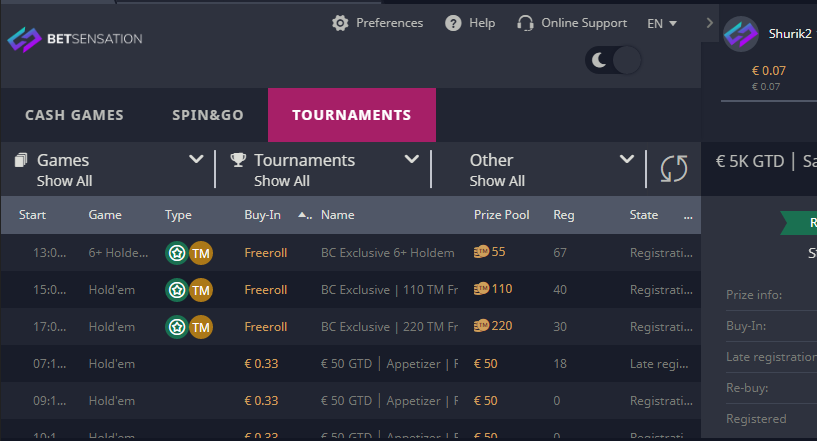The image size is (817, 441).
Task: Click the BetSensation logo icon
Action: pos(24,40)
